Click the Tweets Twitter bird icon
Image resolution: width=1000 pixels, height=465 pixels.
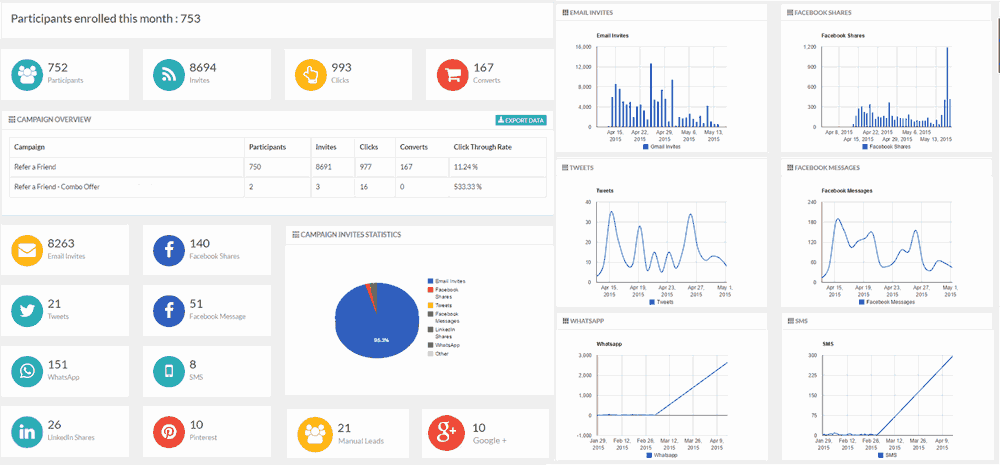coord(27,311)
